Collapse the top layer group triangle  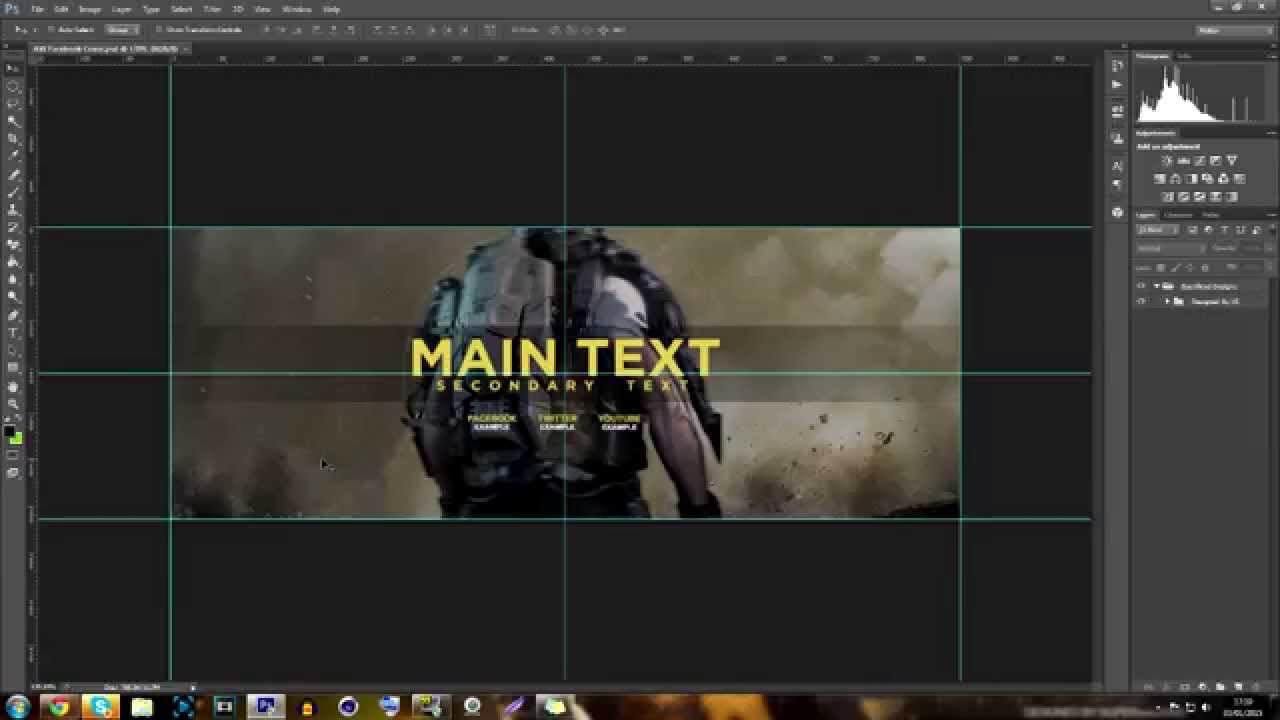point(1156,286)
